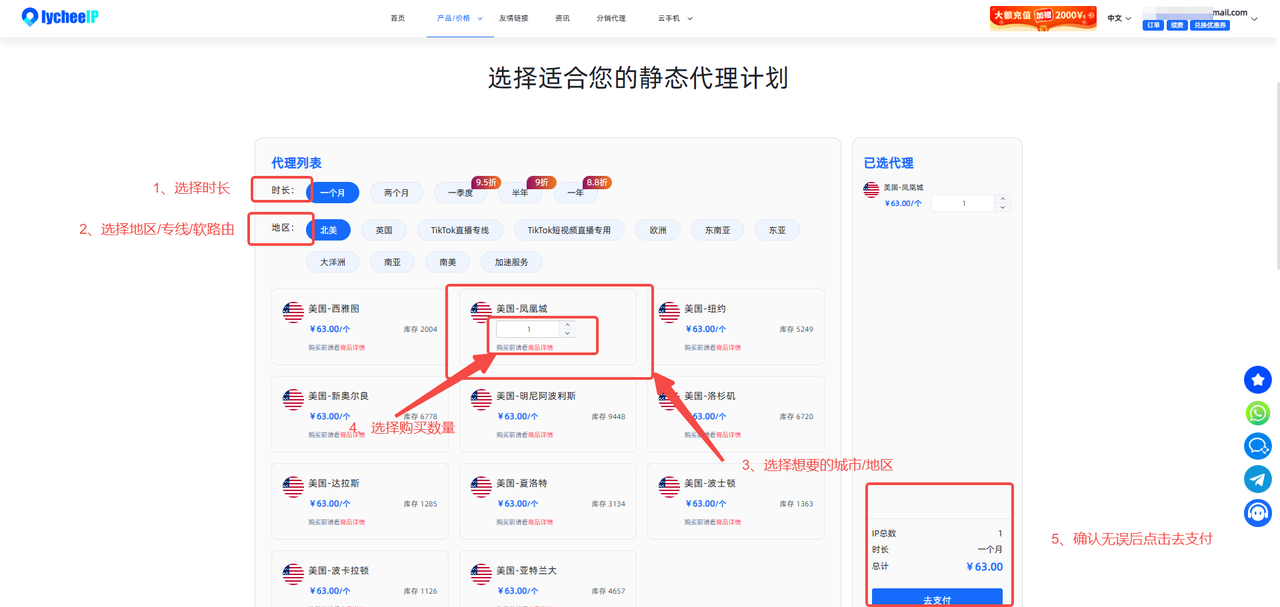Open the 分销代理 menu item
Viewport: 1280px width, 607px height.
coord(611,18)
